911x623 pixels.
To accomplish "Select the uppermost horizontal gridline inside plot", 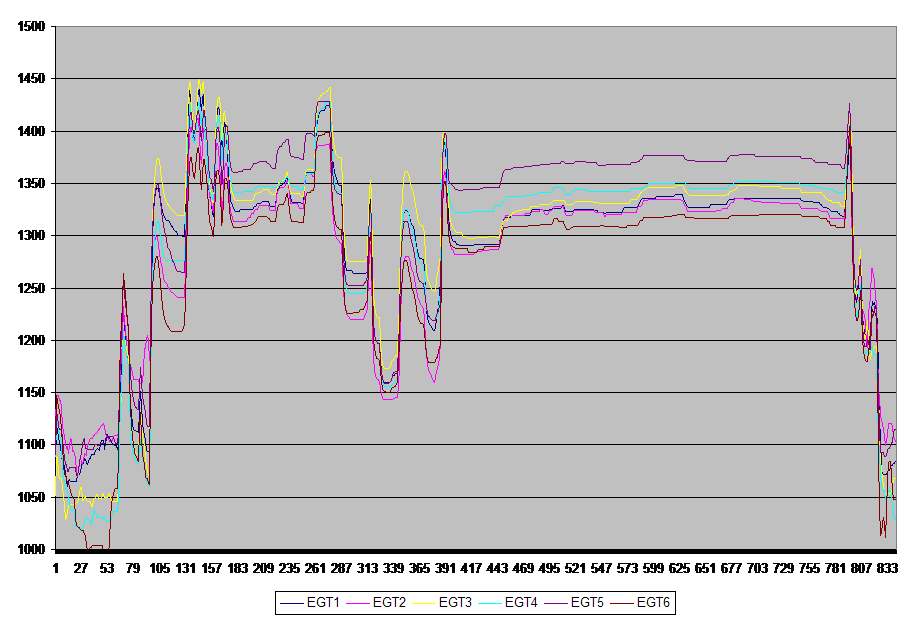I will point(475,79).
